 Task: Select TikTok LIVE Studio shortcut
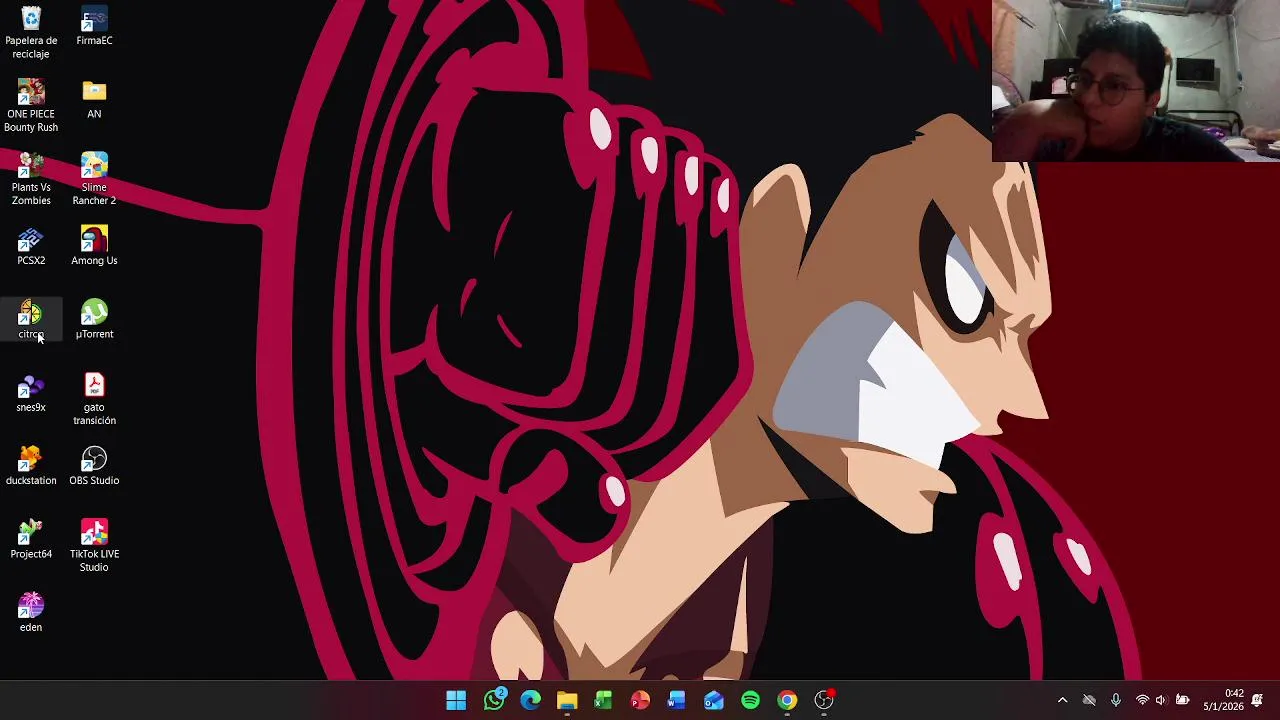pyautogui.click(x=94, y=546)
